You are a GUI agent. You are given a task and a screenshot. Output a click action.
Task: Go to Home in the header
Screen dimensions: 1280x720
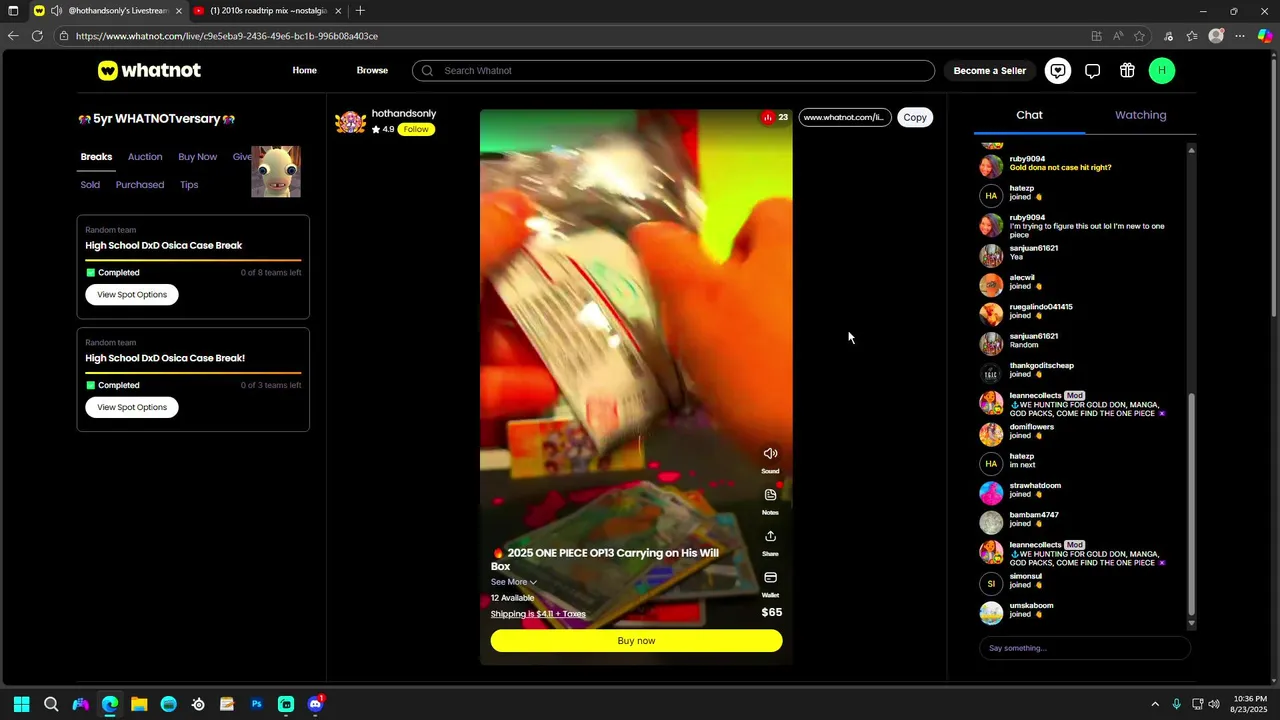click(305, 71)
